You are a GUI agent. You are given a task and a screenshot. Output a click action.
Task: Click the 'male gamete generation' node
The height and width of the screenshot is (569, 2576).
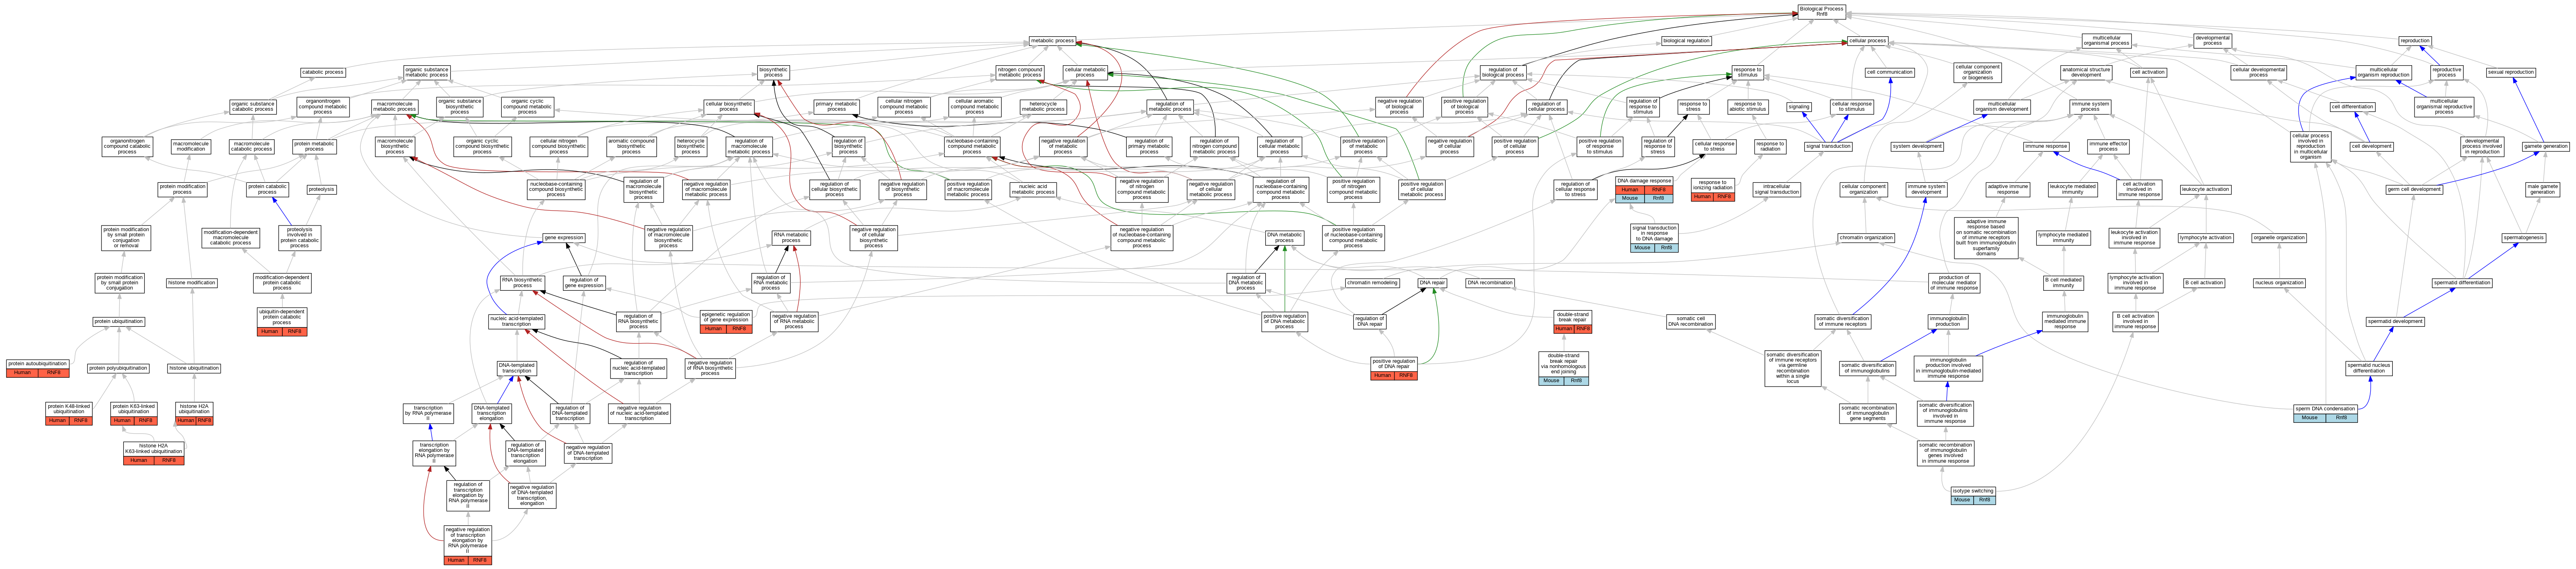coord(2543,189)
